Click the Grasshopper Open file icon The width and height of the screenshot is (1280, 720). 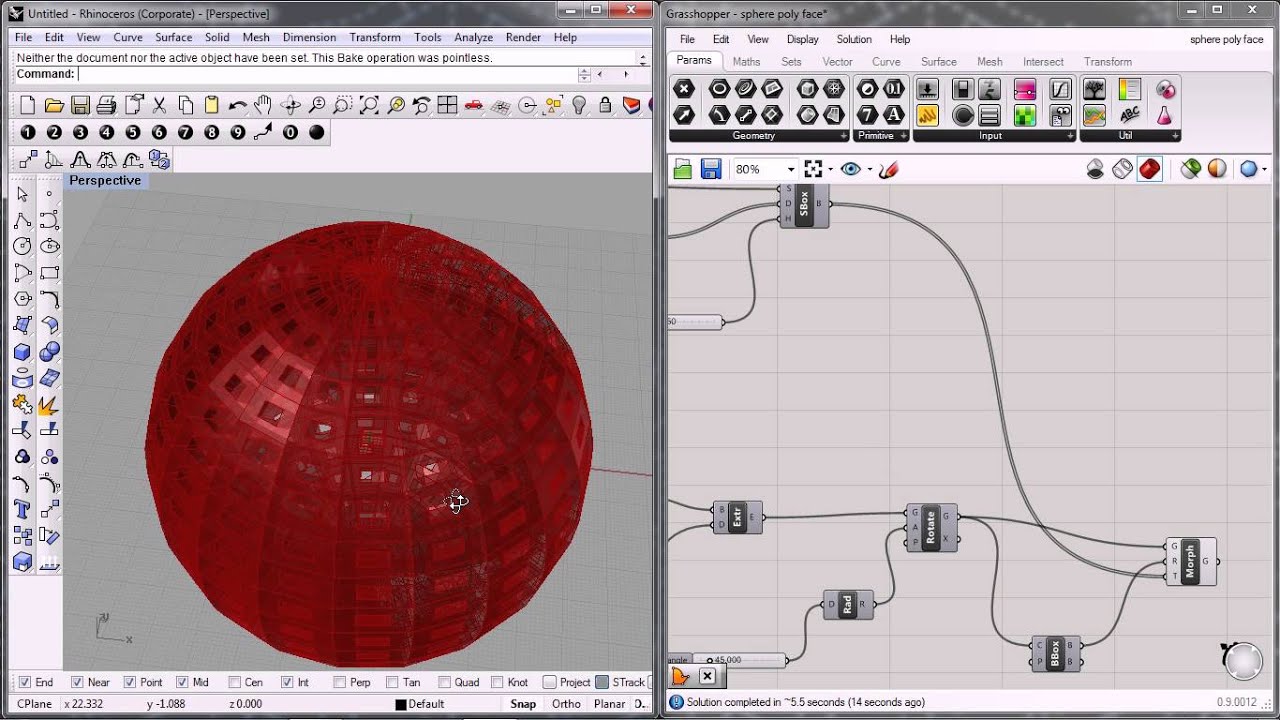[683, 169]
